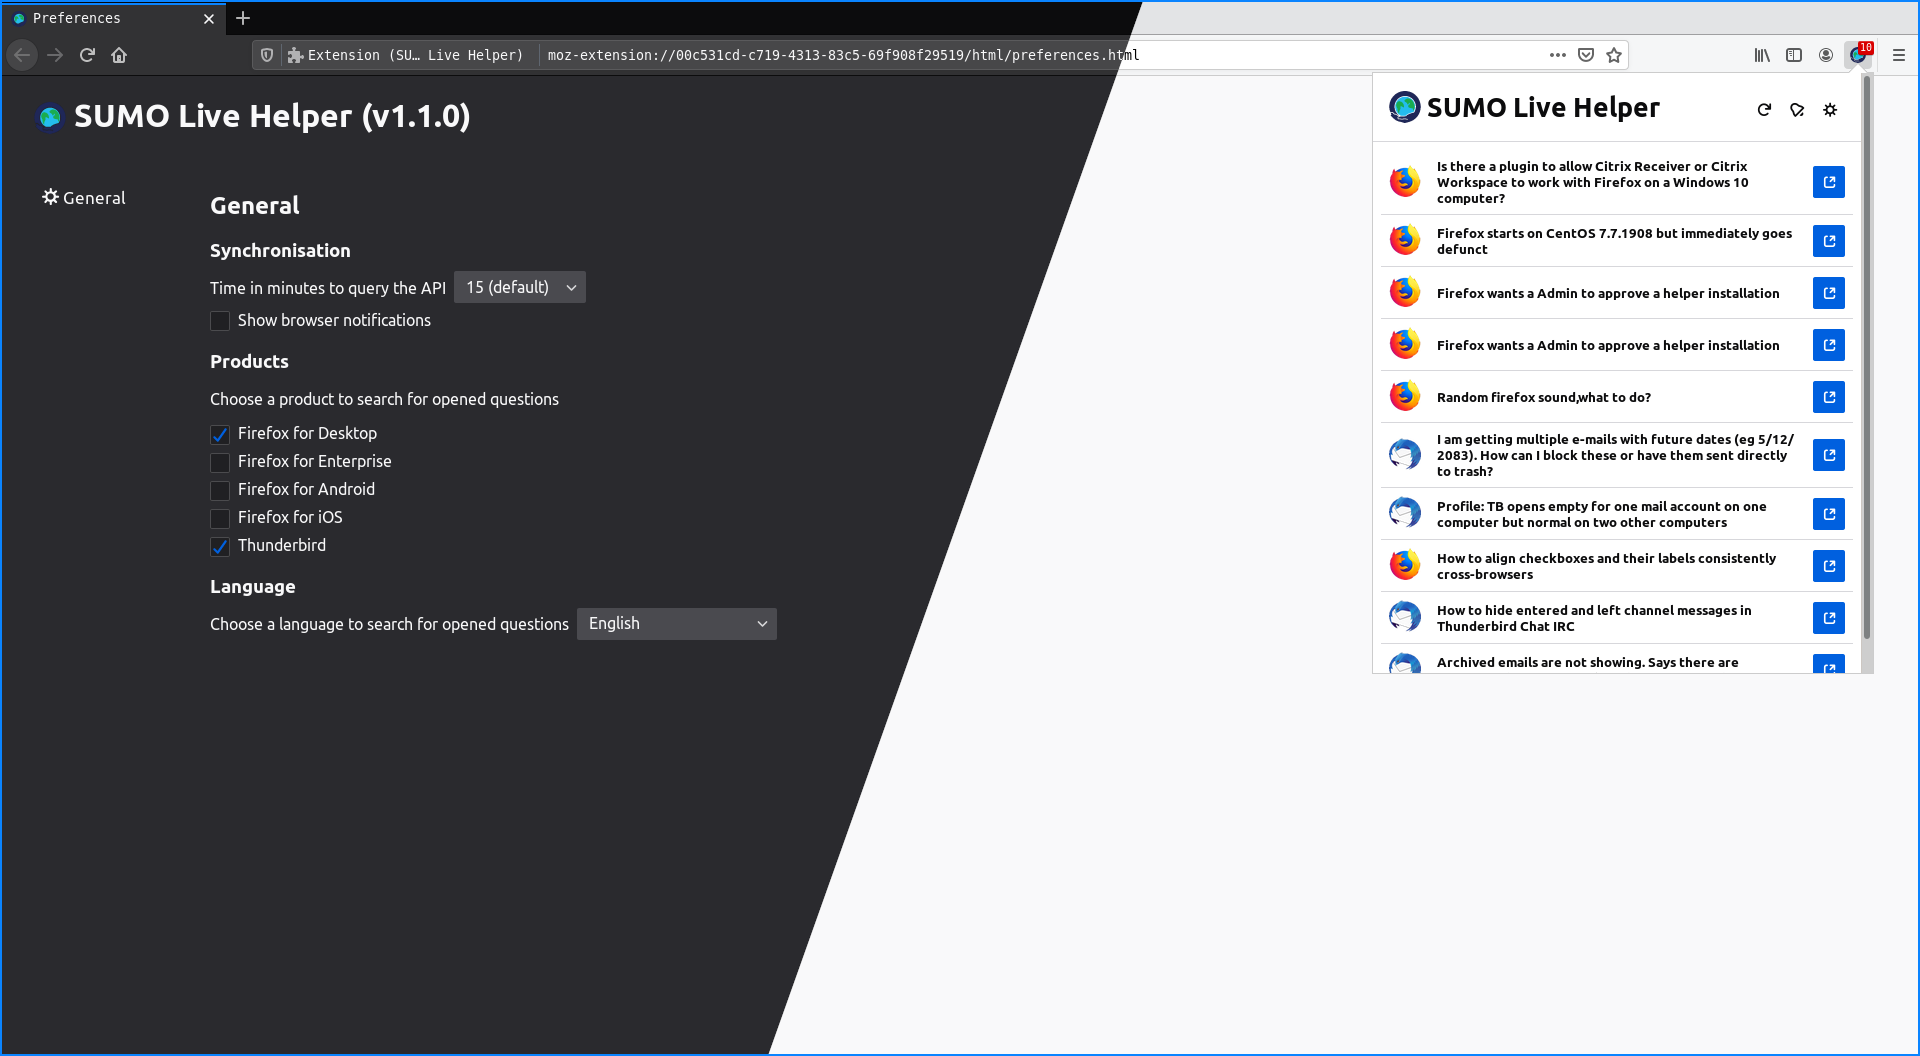Open the Library toolbar button
The height and width of the screenshot is (1056, 1920).
point(1762,55)
